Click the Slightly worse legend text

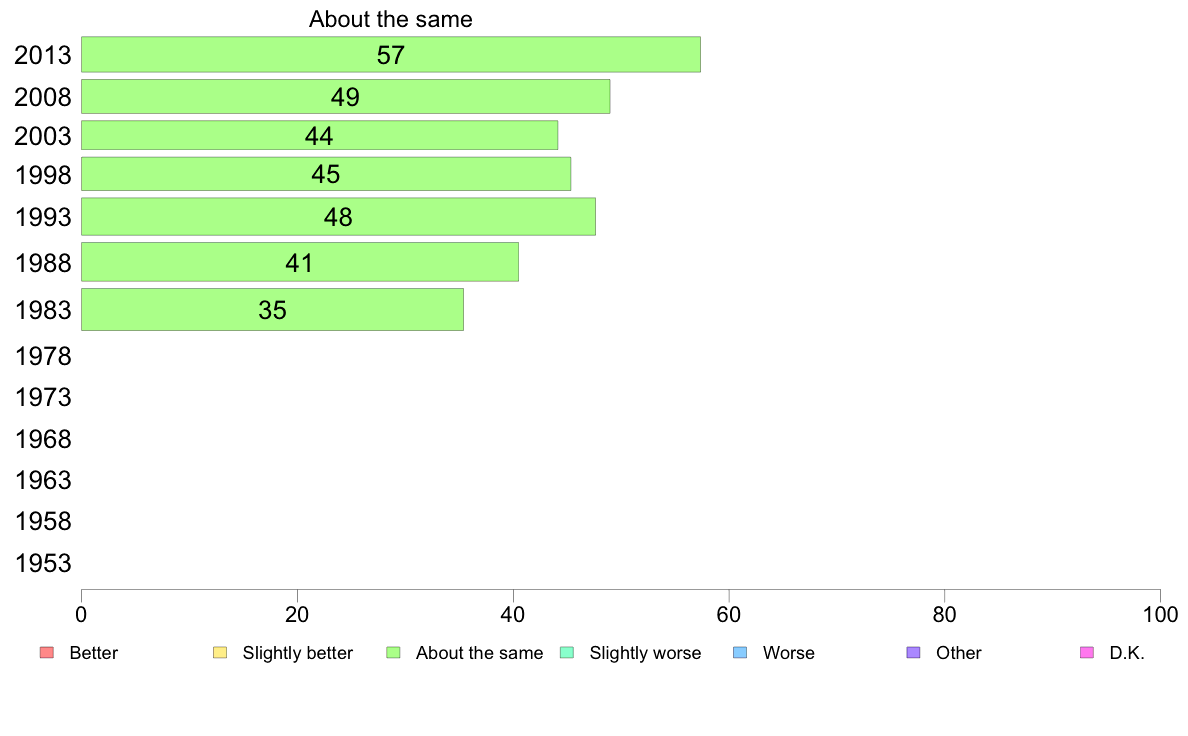click(646, 653)
